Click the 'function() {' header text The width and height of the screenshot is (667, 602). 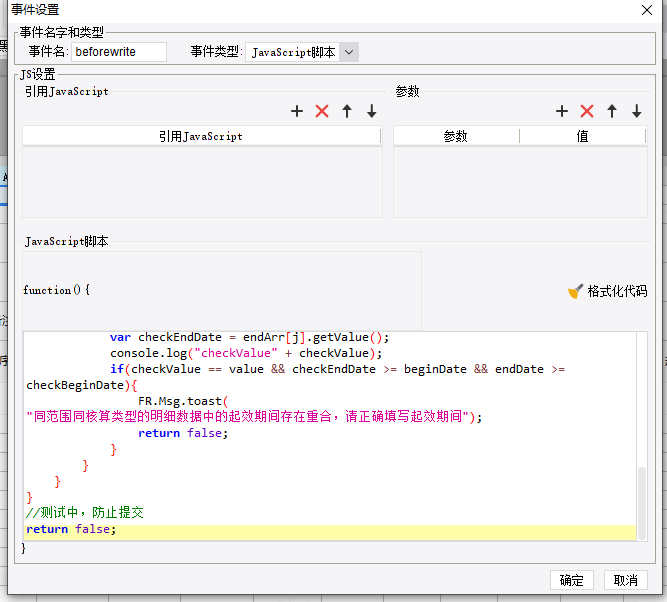pyautogui.click(x=57, y=290)
